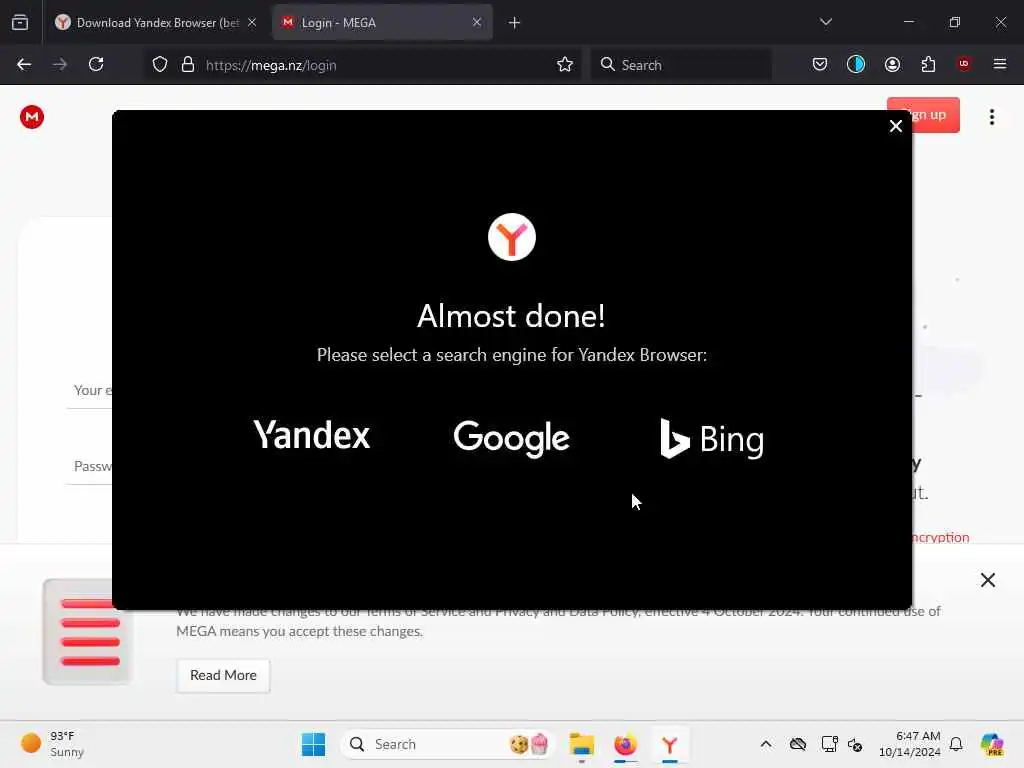Open Firefox View button in tab strip
Image resolution: width=1024 pixels, height=768 pixels.
pos(20,22)
